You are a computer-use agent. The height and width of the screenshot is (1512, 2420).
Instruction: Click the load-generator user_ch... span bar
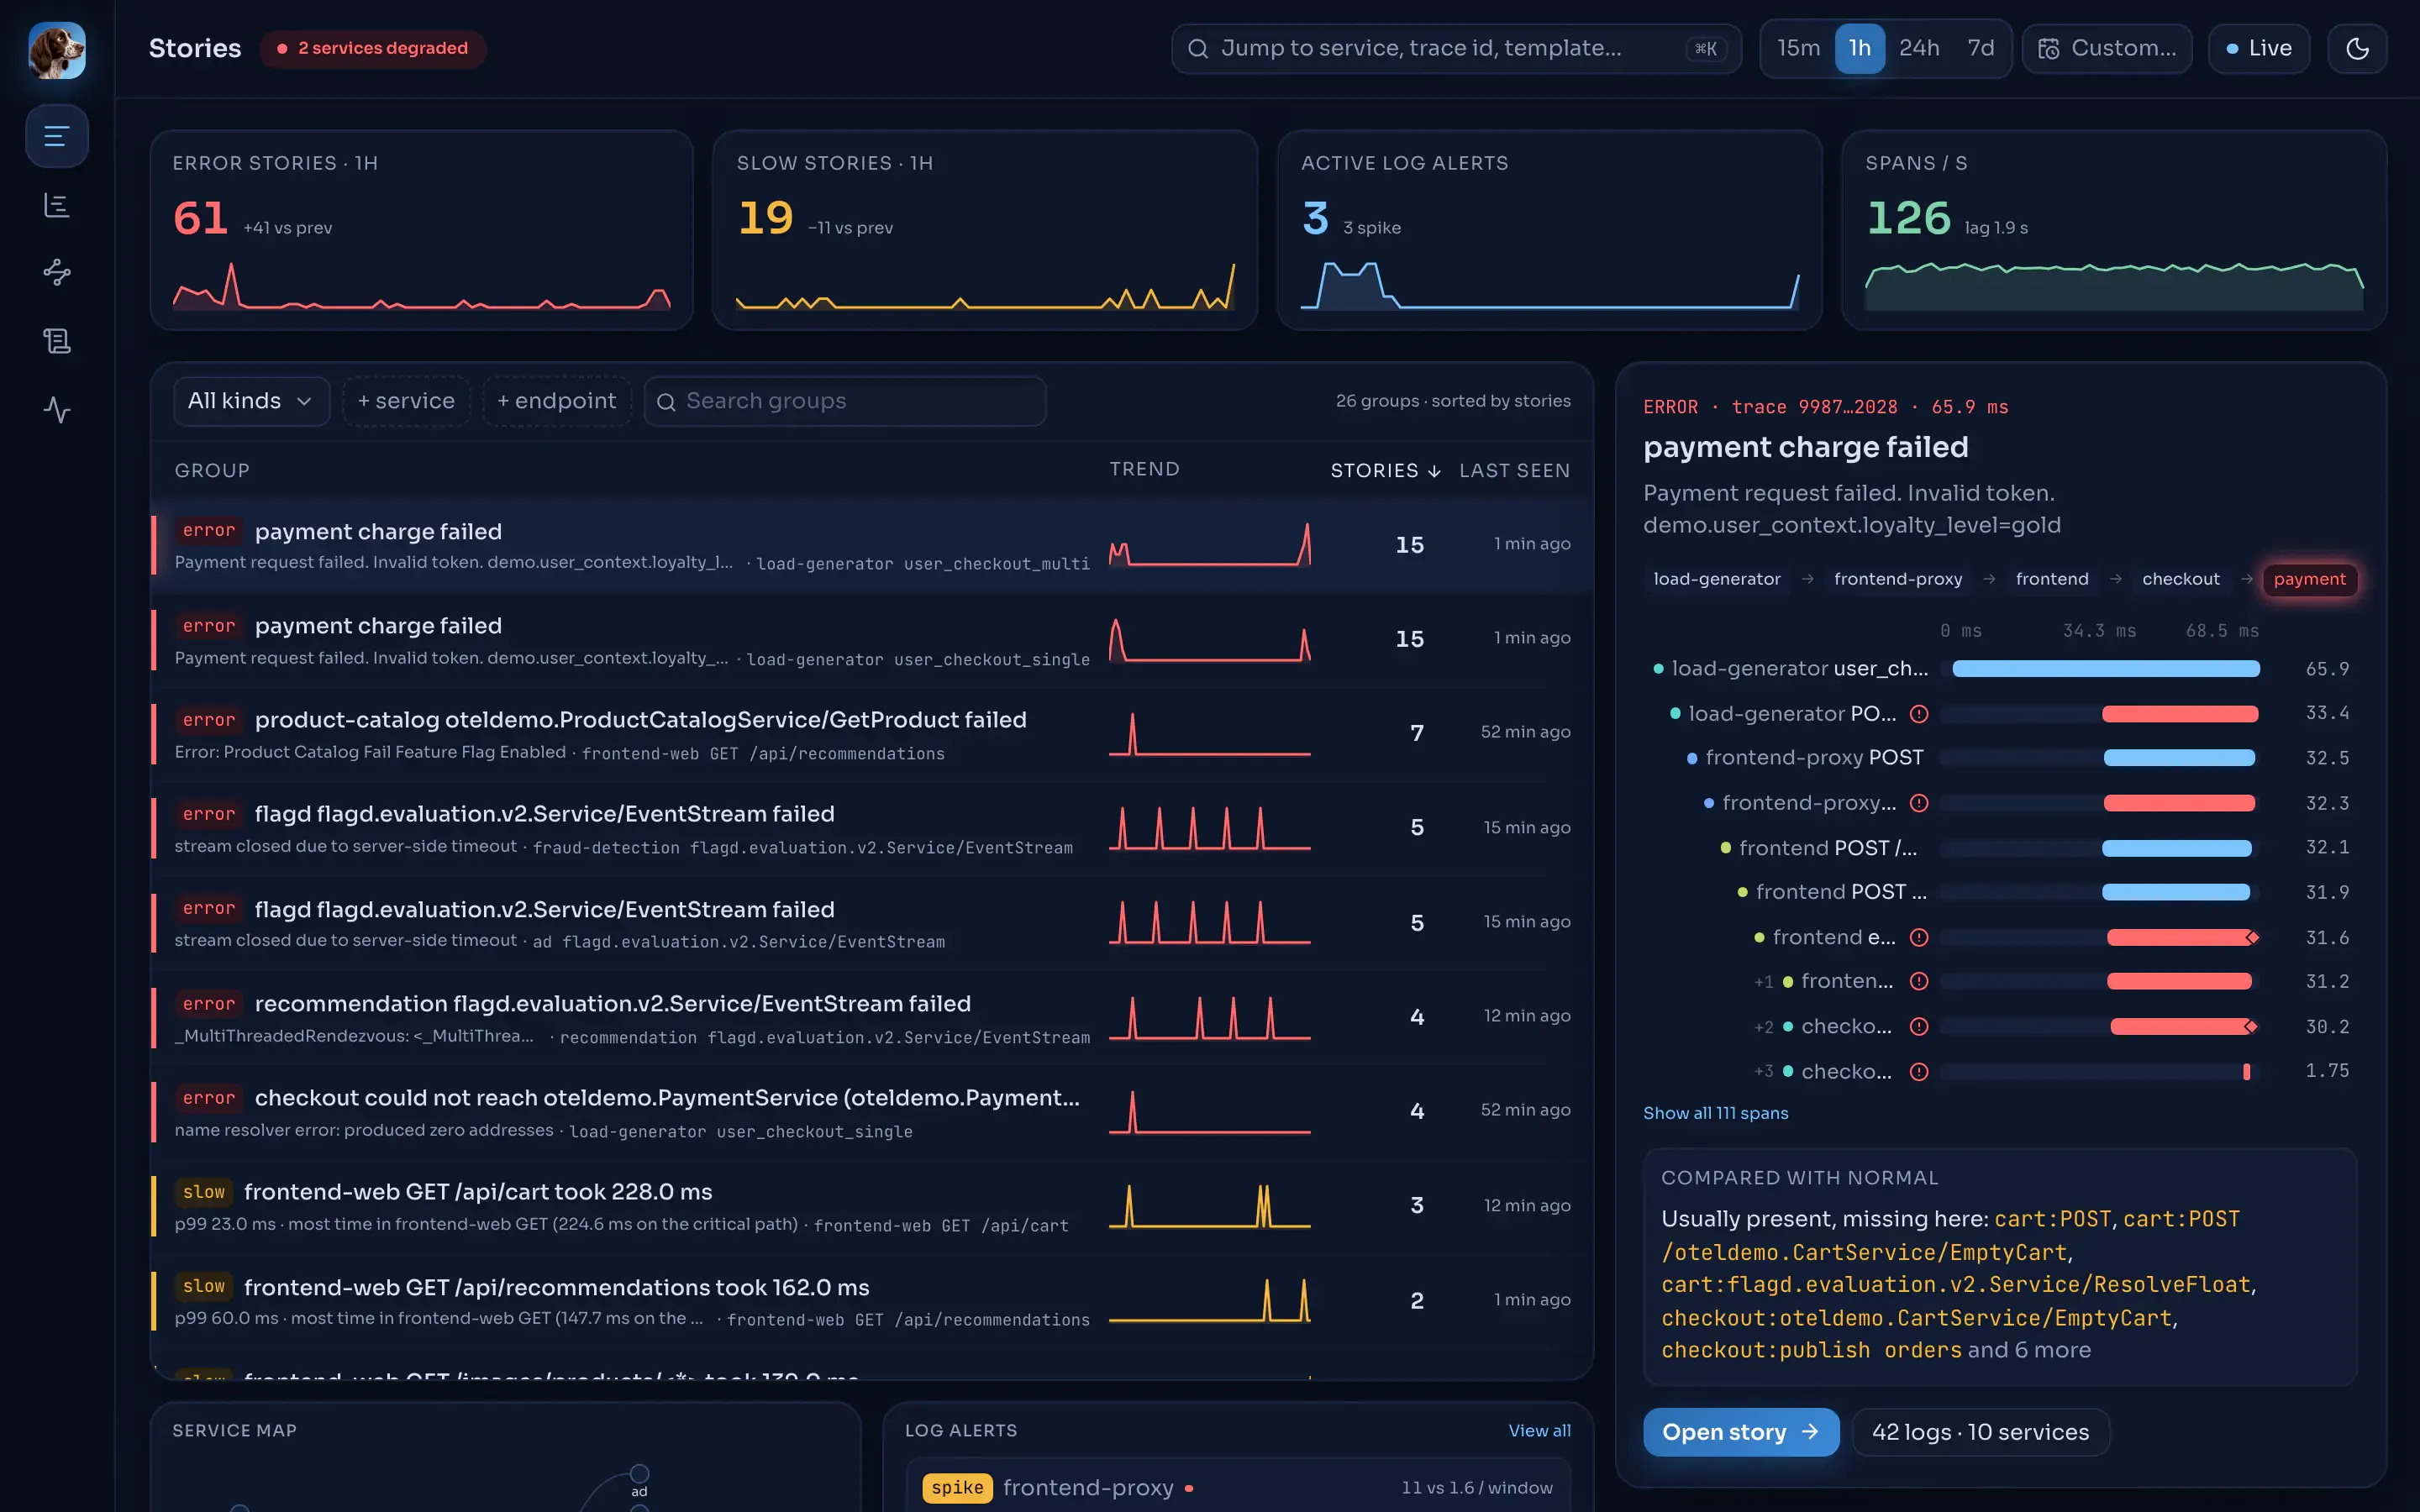[2105, 669]
